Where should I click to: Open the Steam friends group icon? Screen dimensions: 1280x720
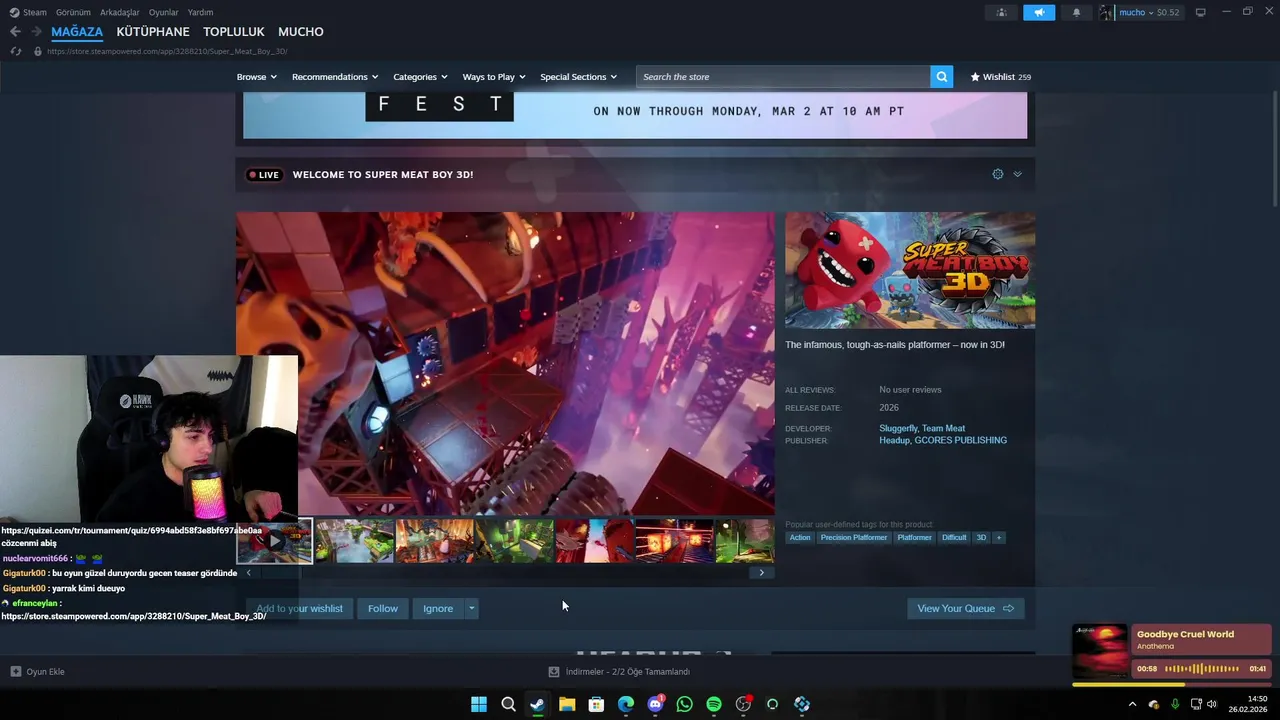point(1001,12)
